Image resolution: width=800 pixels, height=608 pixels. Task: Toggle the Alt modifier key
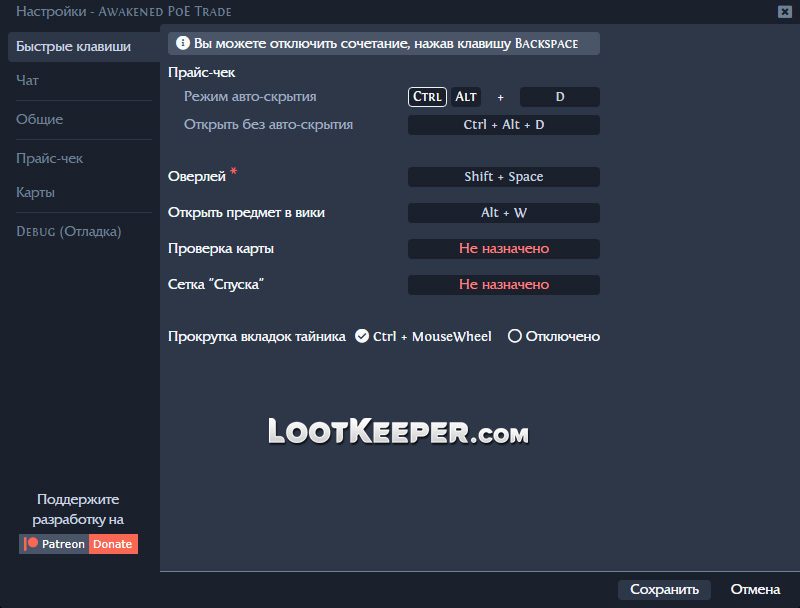(x=465, y=97)
